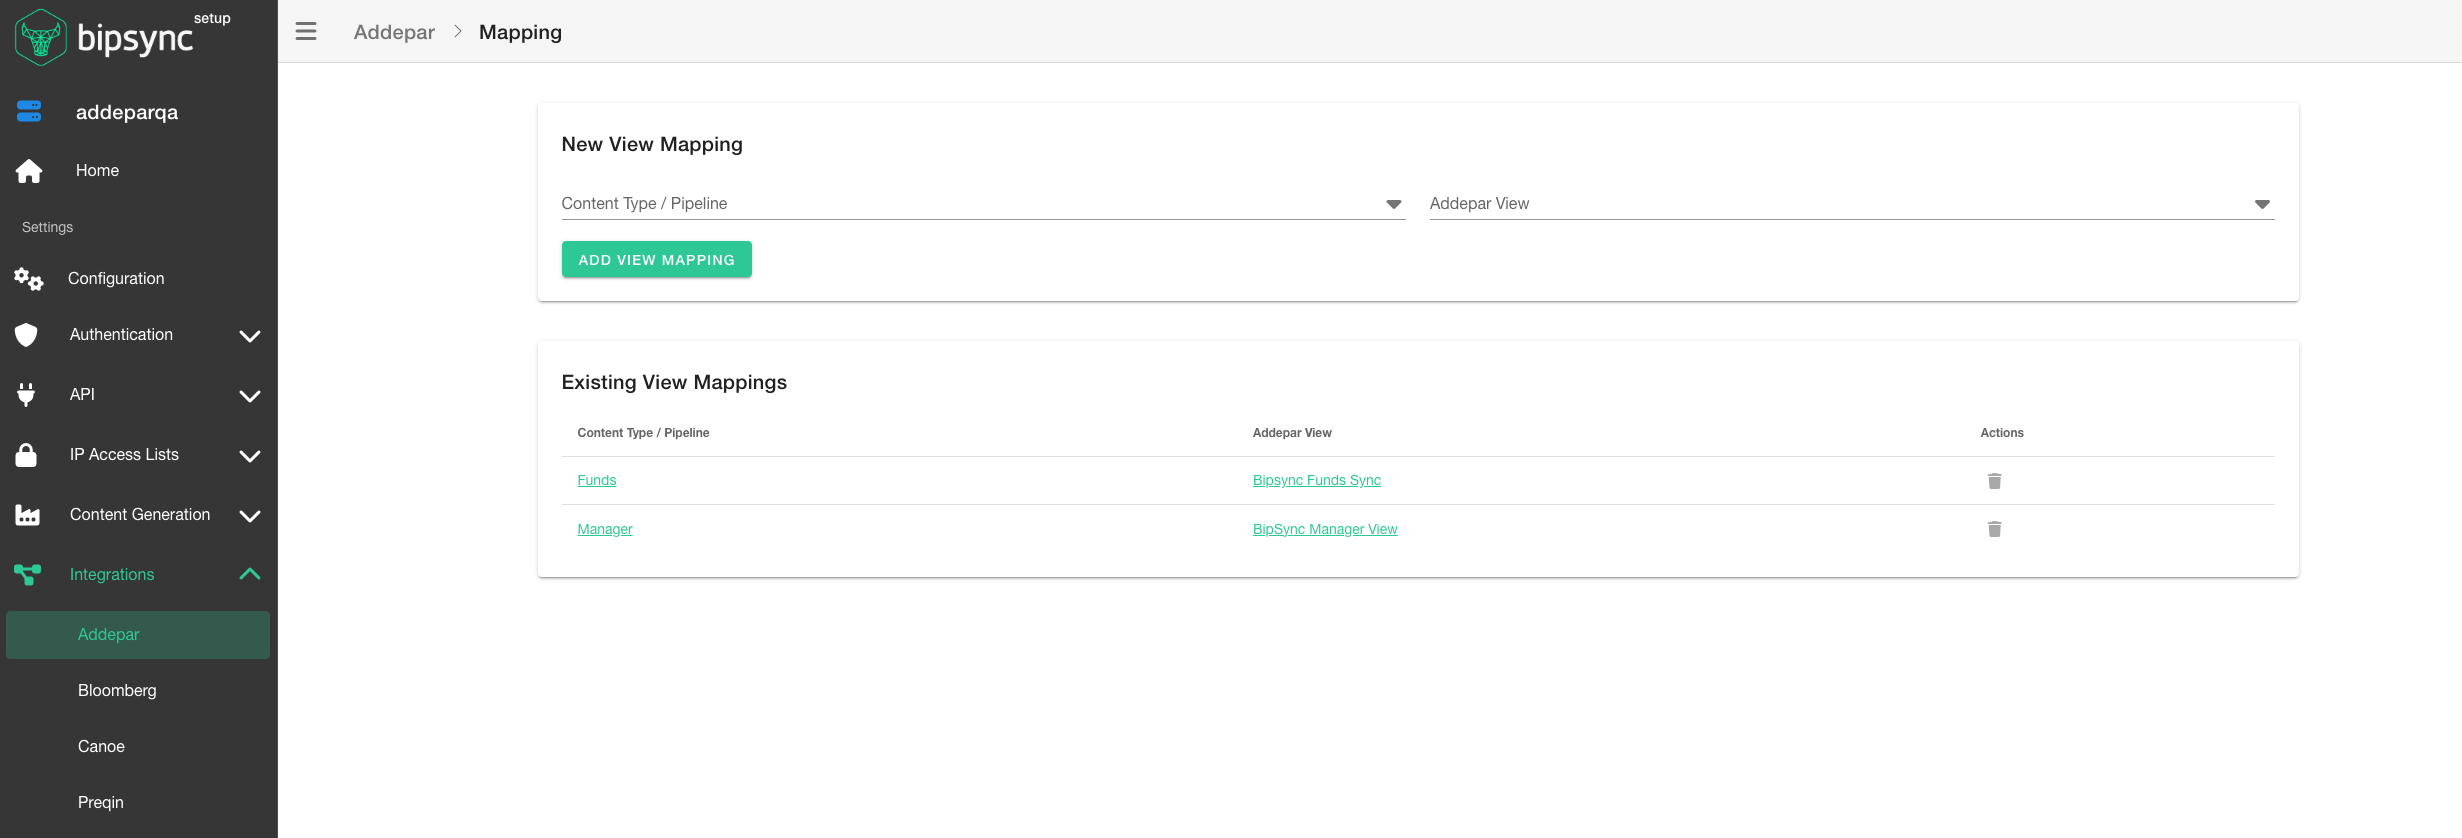Viewport: 2462px width, 838px height.
Task: Click the Integrations nodes icon
Action: click(x=28, y=574)
